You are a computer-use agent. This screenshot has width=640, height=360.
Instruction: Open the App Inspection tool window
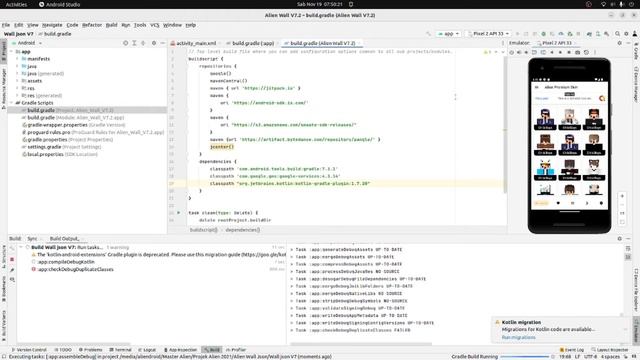180,350
